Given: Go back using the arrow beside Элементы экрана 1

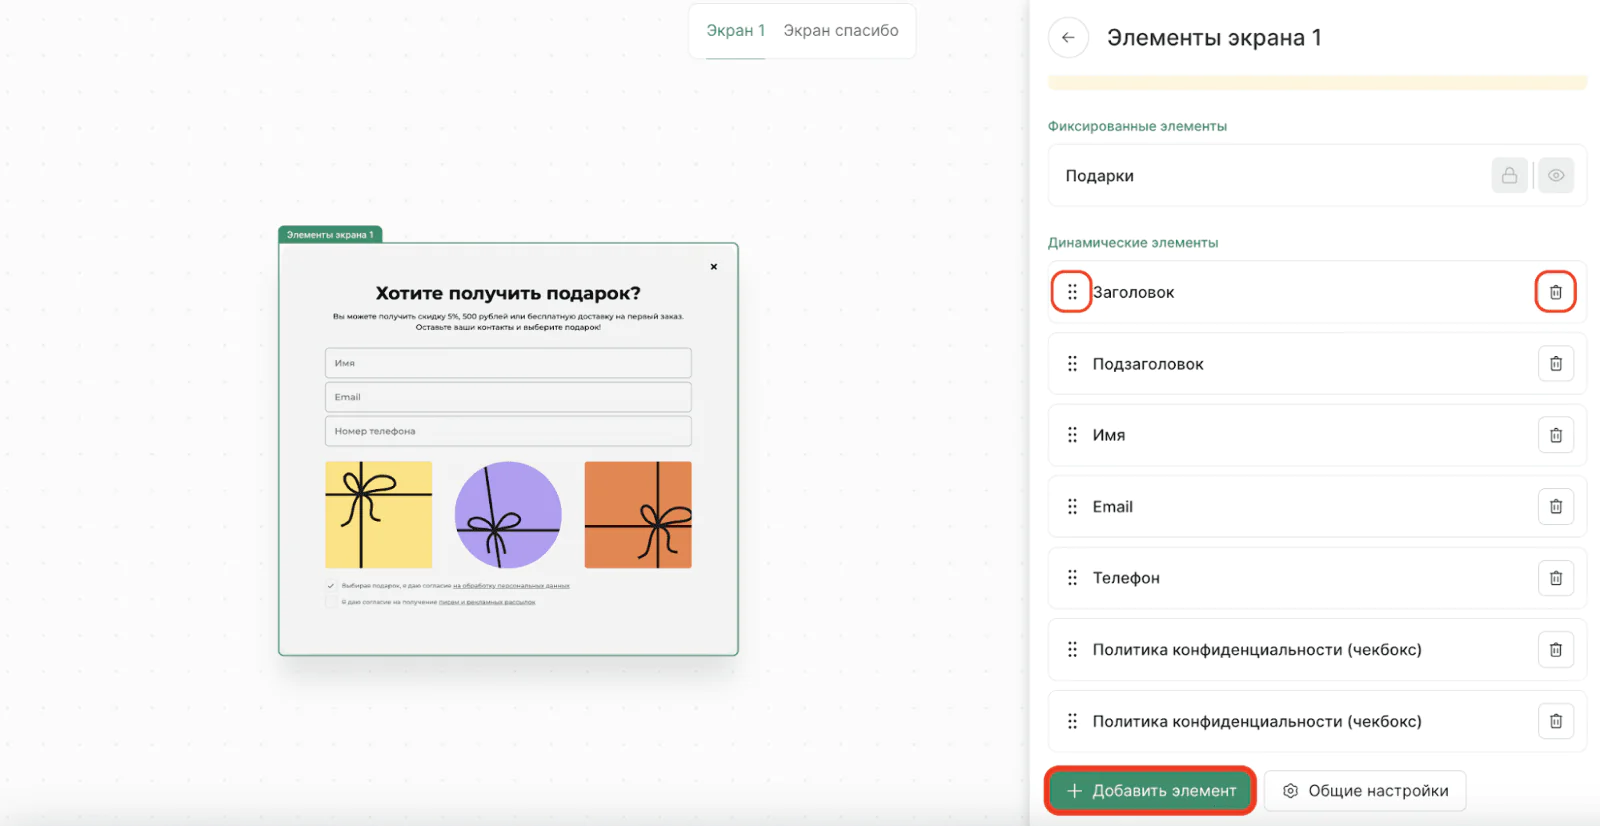Looking at the screenshot, I should tap(1068, 38).
